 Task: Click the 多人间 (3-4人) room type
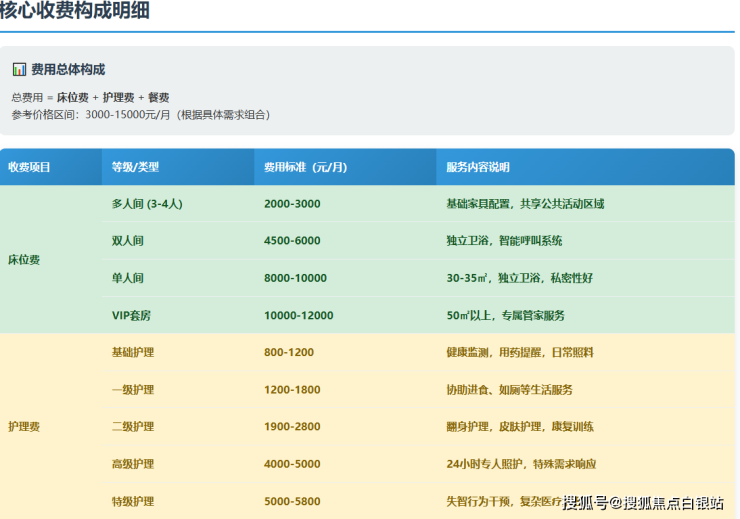click(x=147, y=204)
